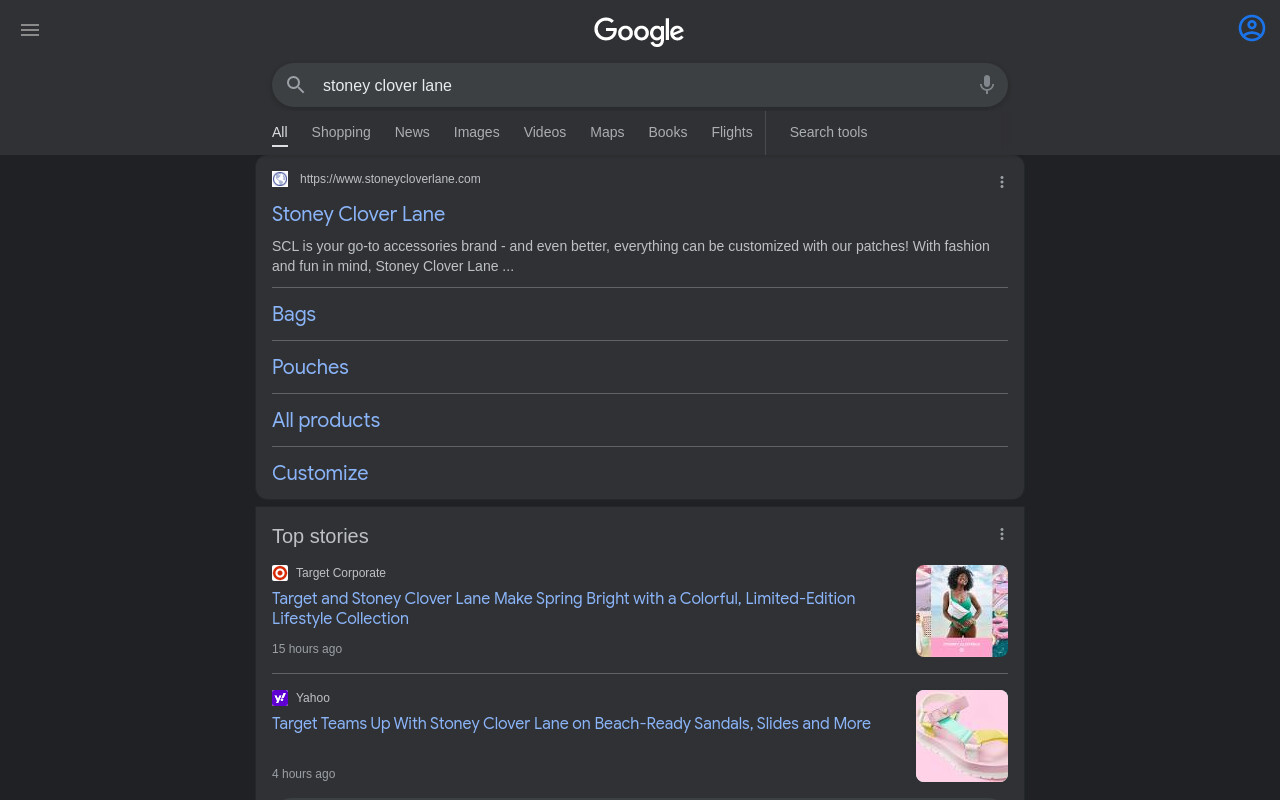Switch to the Shopping tab
The width and height of the screenshot is (1280, 800).
pyautogui.click(x=341, y=132)
